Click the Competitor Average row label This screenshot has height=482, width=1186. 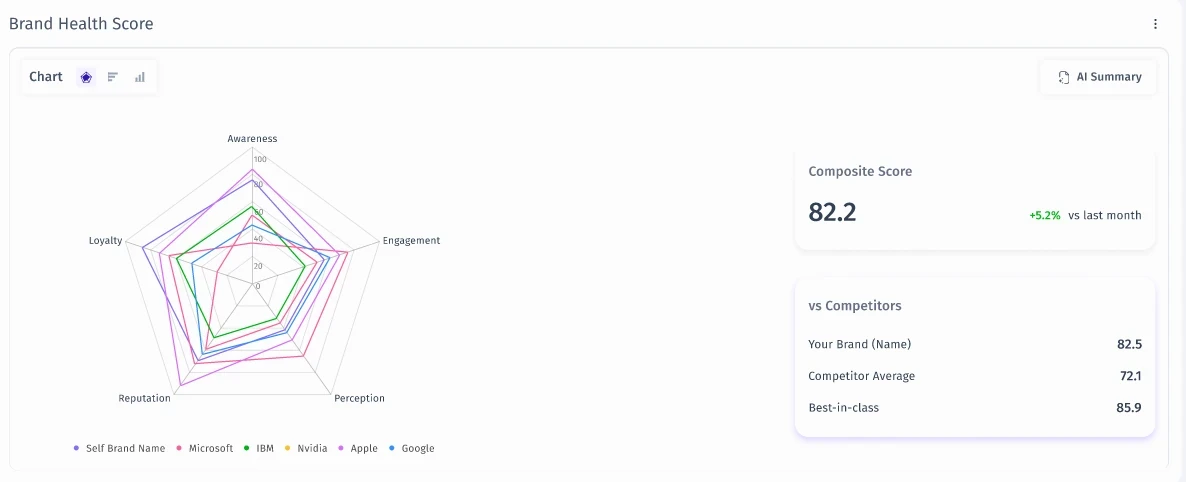coord(862,376)
